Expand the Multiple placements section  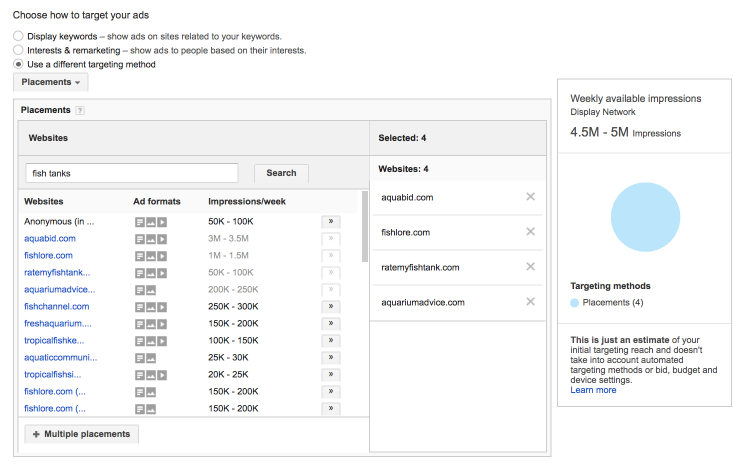(x=82, y=434)
